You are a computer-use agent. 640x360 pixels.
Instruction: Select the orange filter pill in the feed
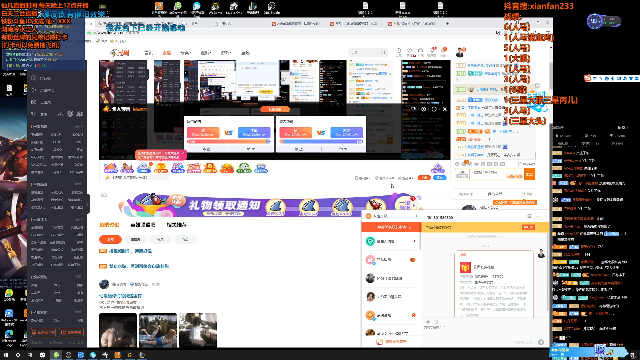[x=110, y=240]
